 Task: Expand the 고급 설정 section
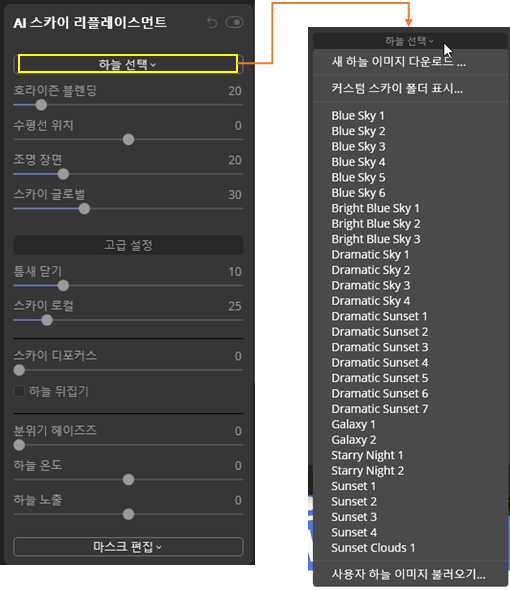coord(128,245)
